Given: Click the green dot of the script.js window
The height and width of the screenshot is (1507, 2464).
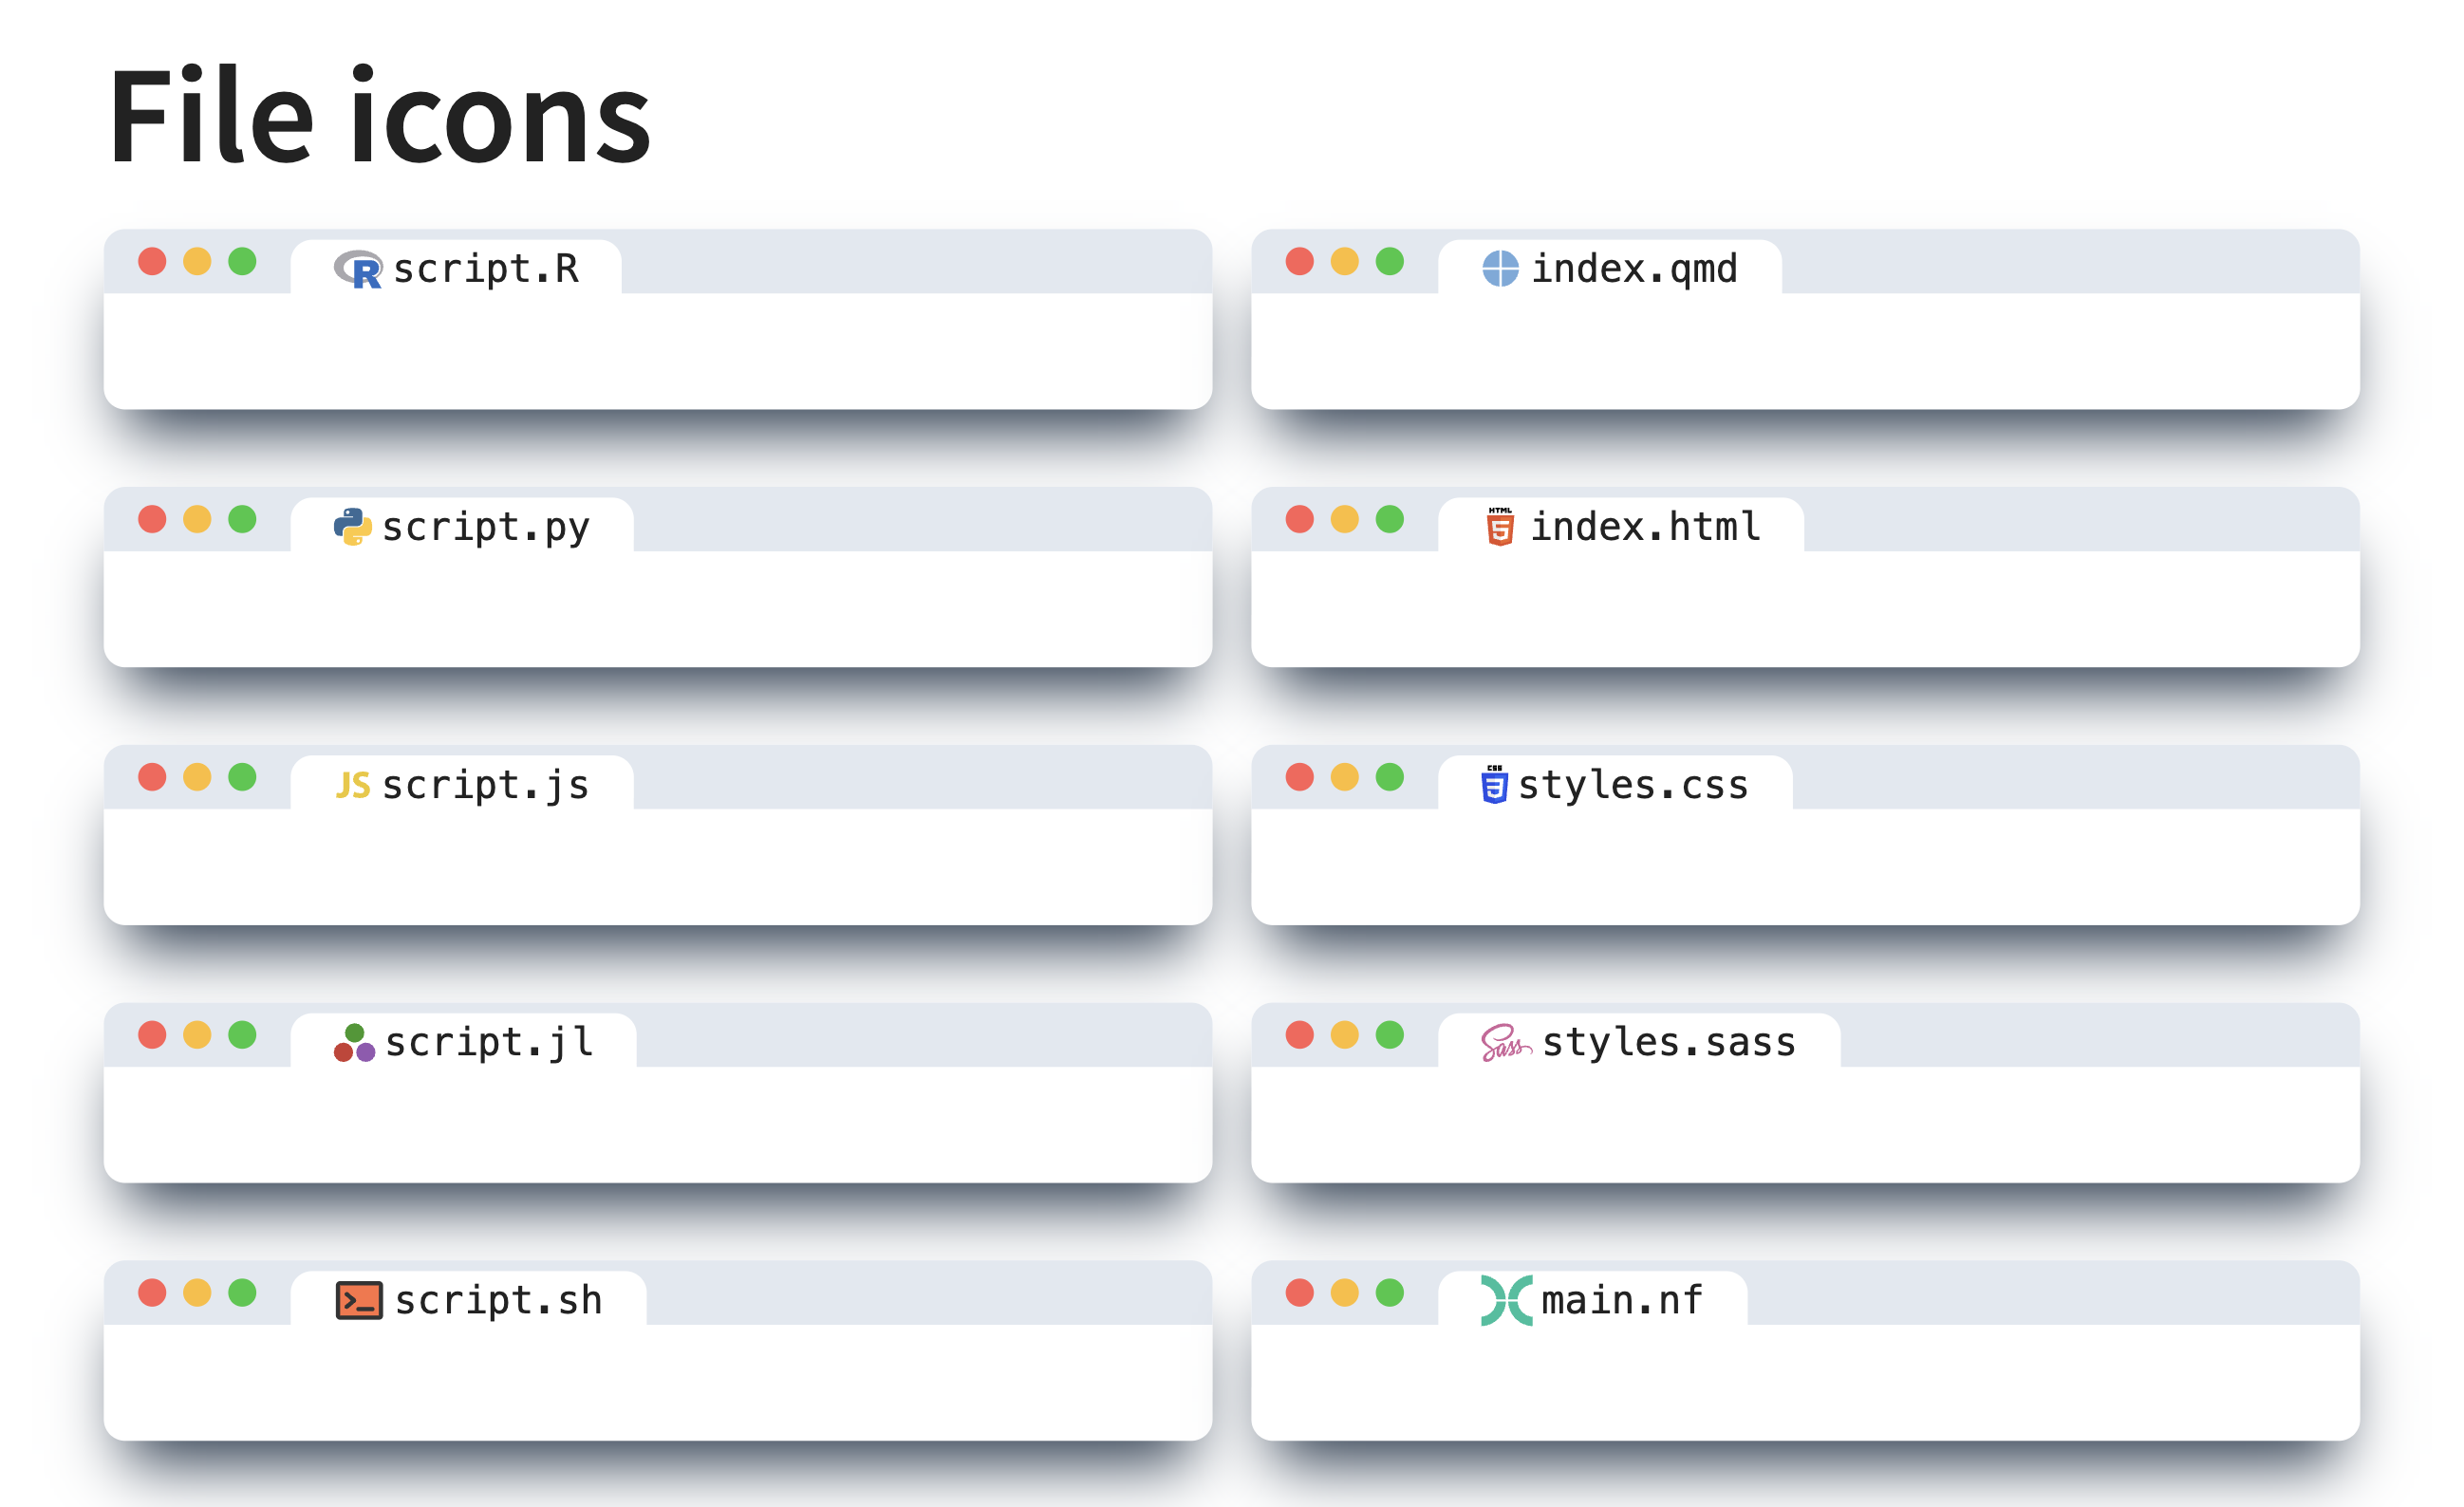Looking at the screenshot, I should pos(242,777).
